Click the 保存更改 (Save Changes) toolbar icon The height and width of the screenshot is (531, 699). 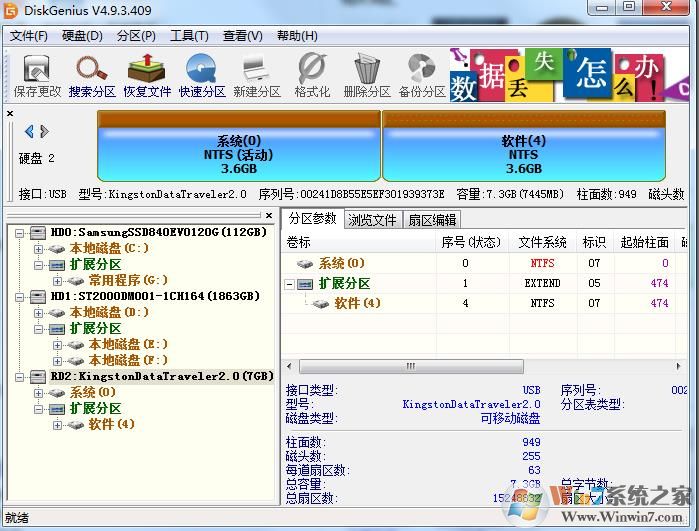coord(37,75)
